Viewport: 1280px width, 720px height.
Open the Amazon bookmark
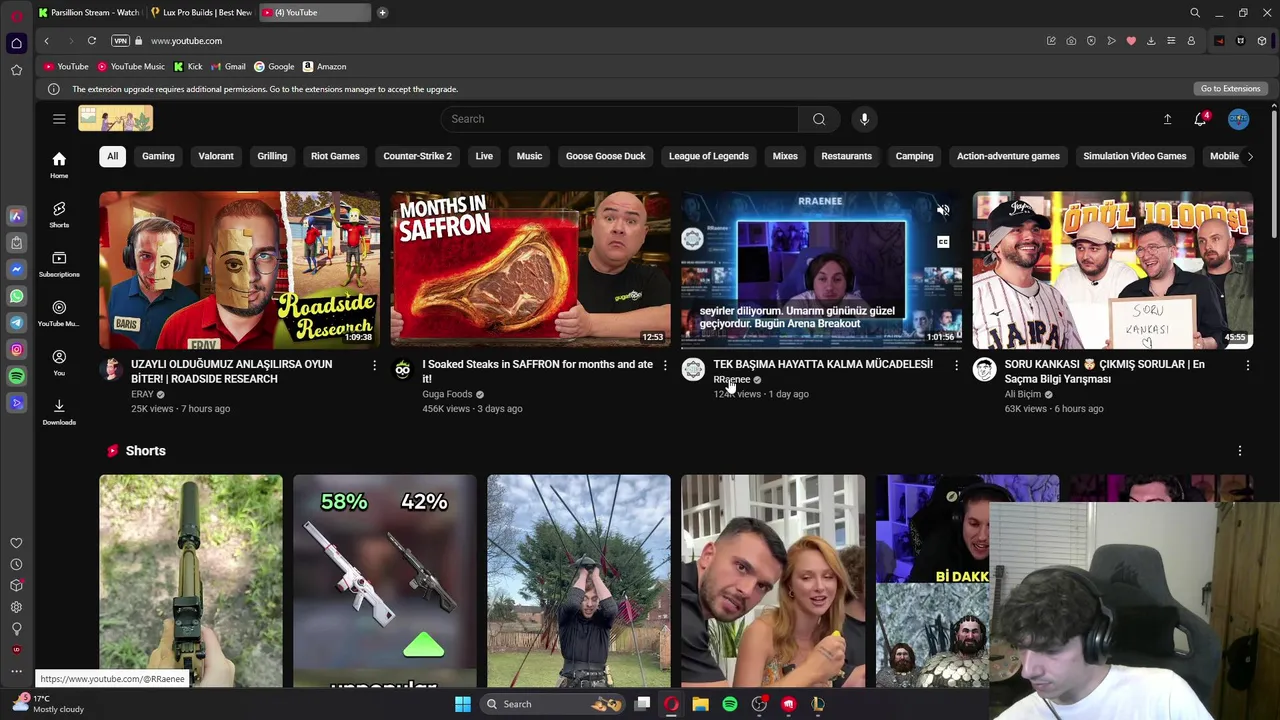pyautogui.click(x=324, y=67)
